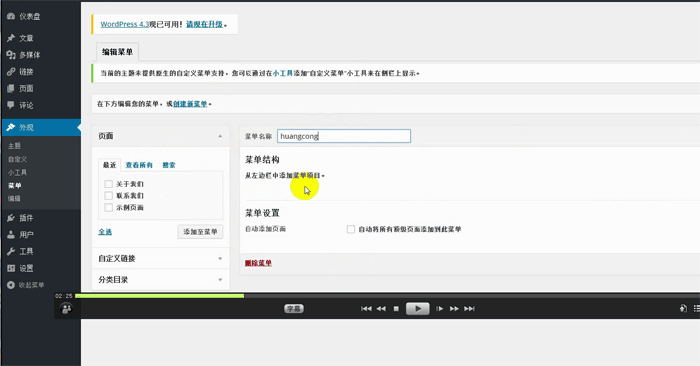Open the 编辑 editor submenu item

coord(14,199)
